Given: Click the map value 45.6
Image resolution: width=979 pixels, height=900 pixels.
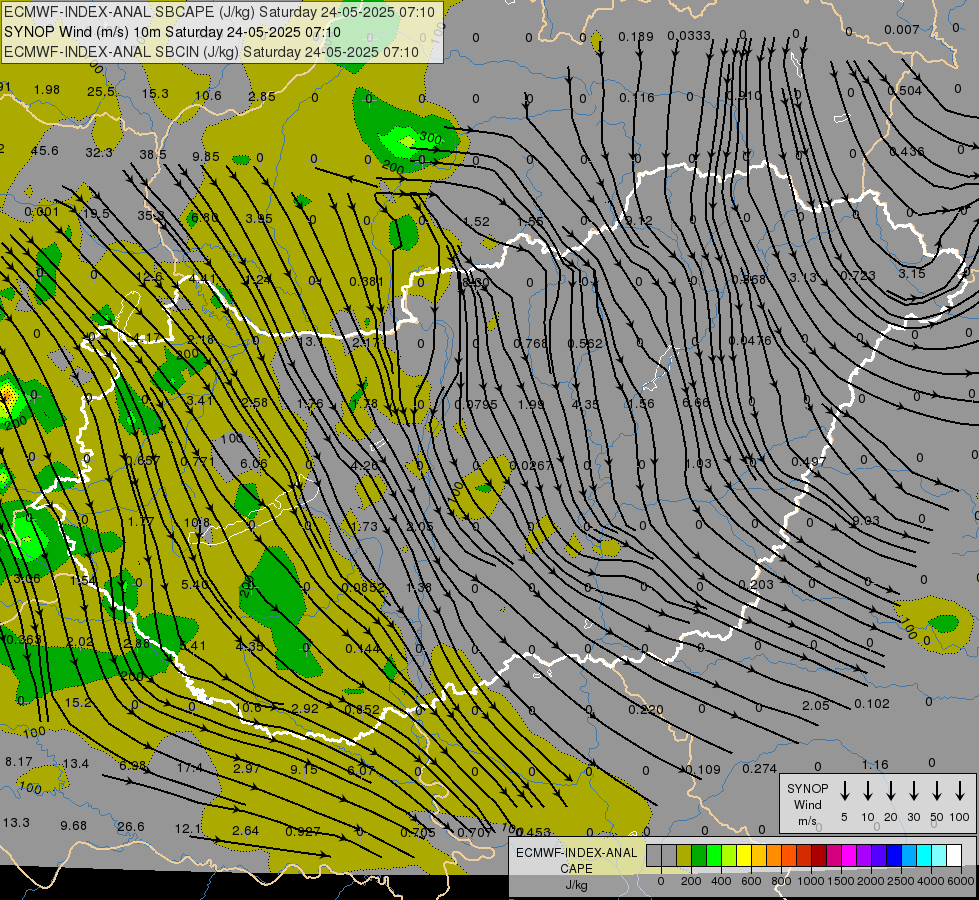Looking at the screenshot, I should pyautogui.click(x=44, y=151).
